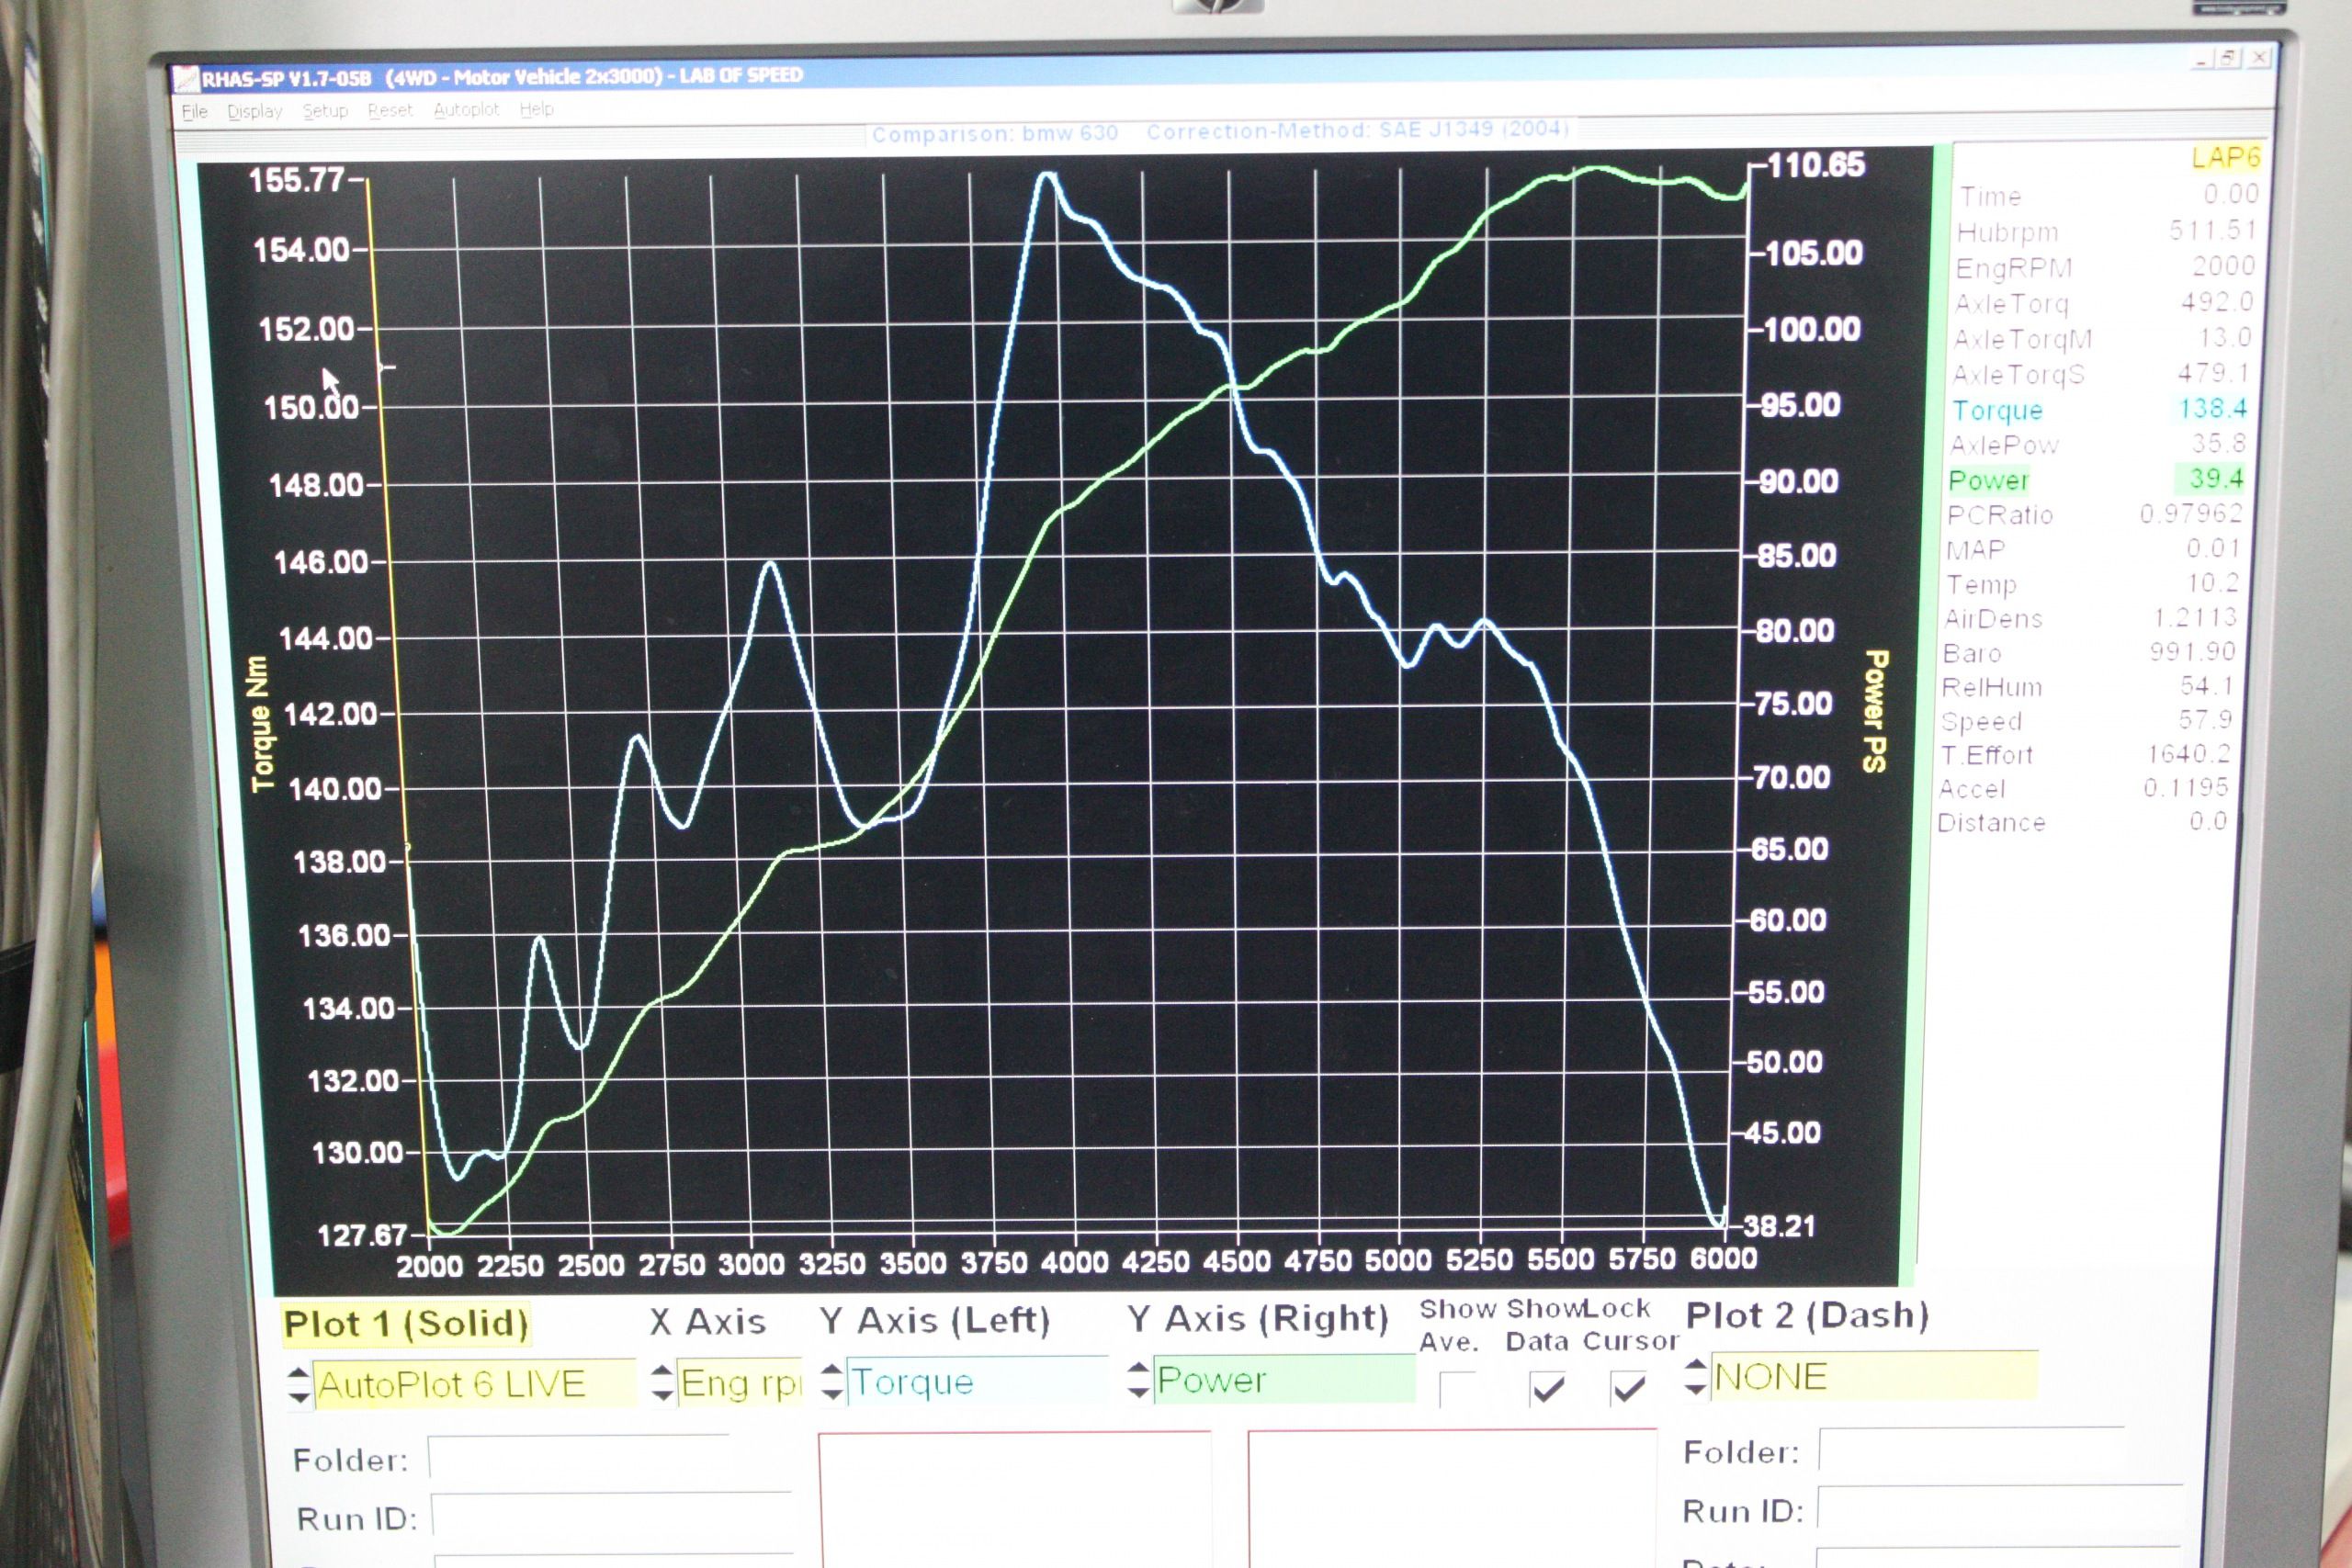The width and height of the screenshot is (2352, 1568).
Task: Click the Correction-Method SAE J1349 label
Action: (x=1357, y=130)
